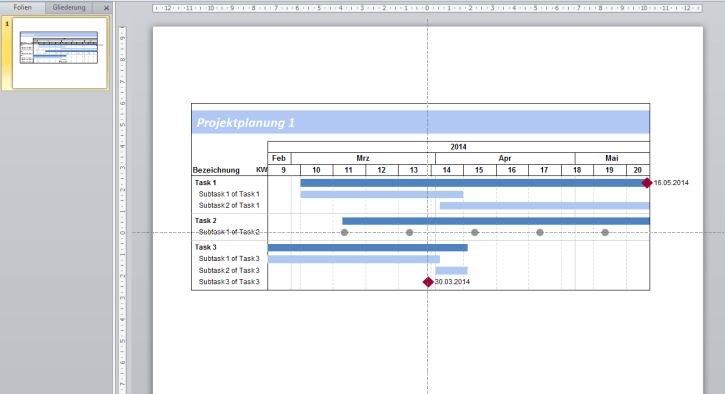The height and width of the screenshot is (394, 725).
Task: Select the gray dot in week 15
Action: point(475,232)
